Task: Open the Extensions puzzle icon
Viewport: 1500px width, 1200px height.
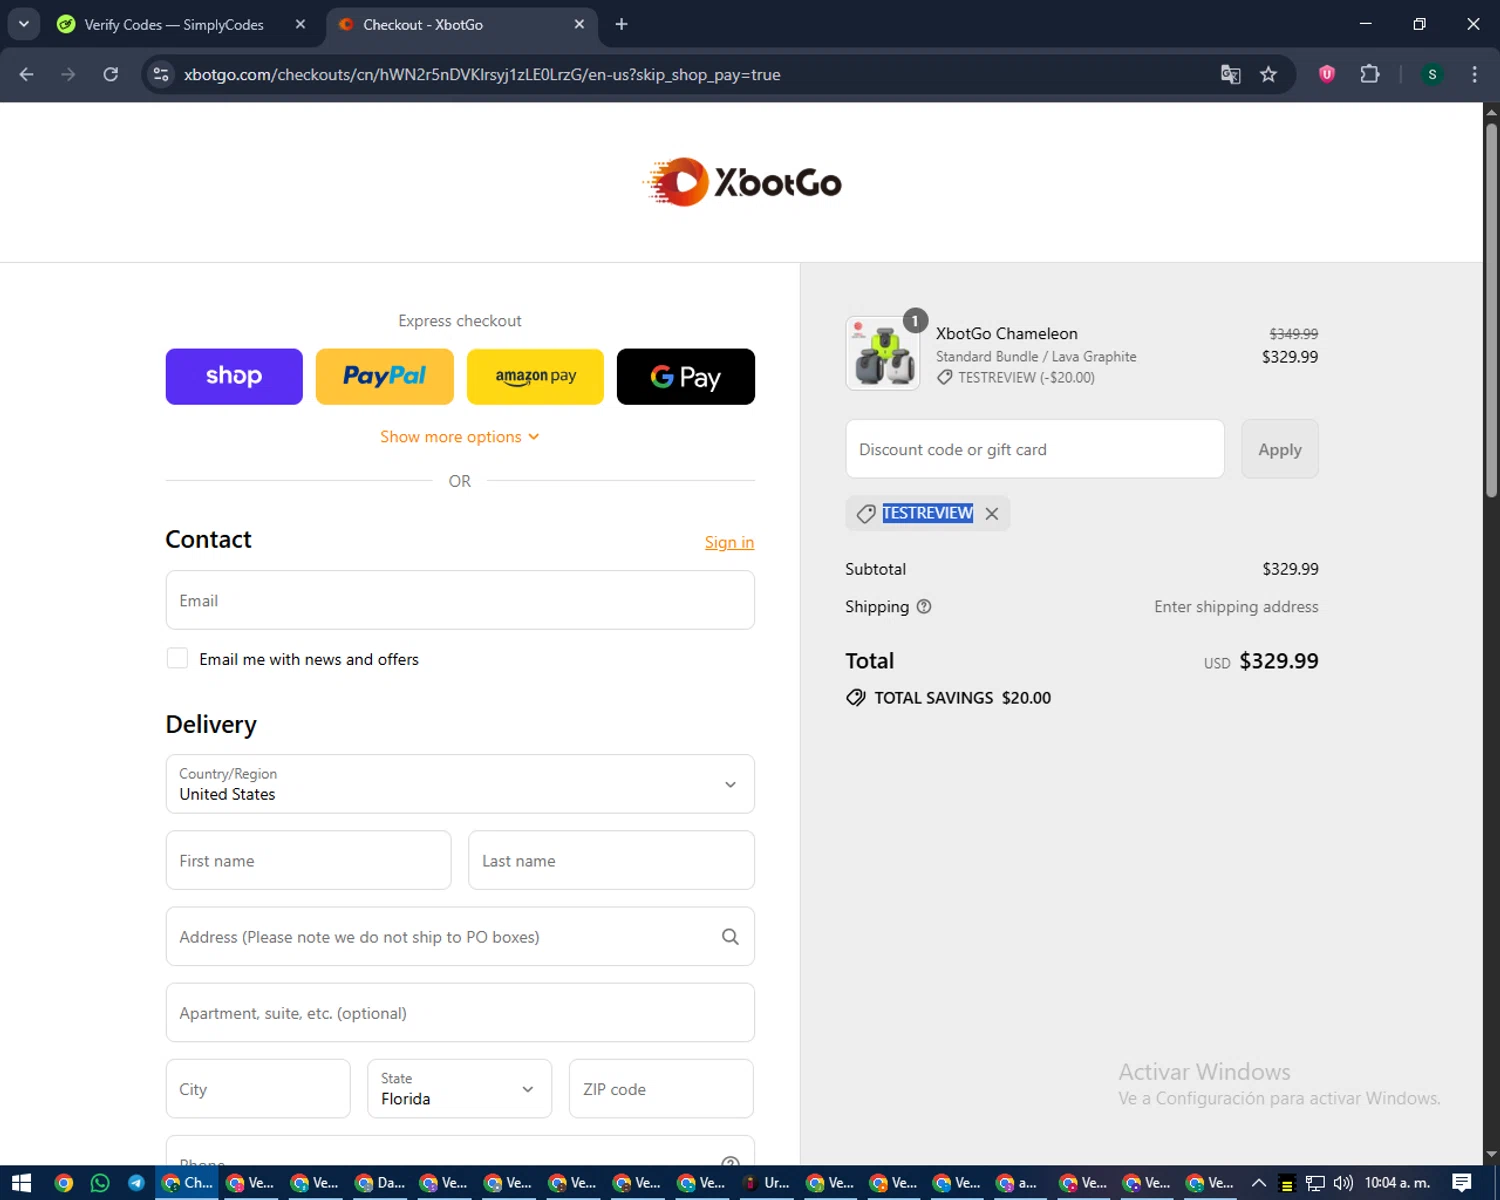Action: tap(1370, 74)
